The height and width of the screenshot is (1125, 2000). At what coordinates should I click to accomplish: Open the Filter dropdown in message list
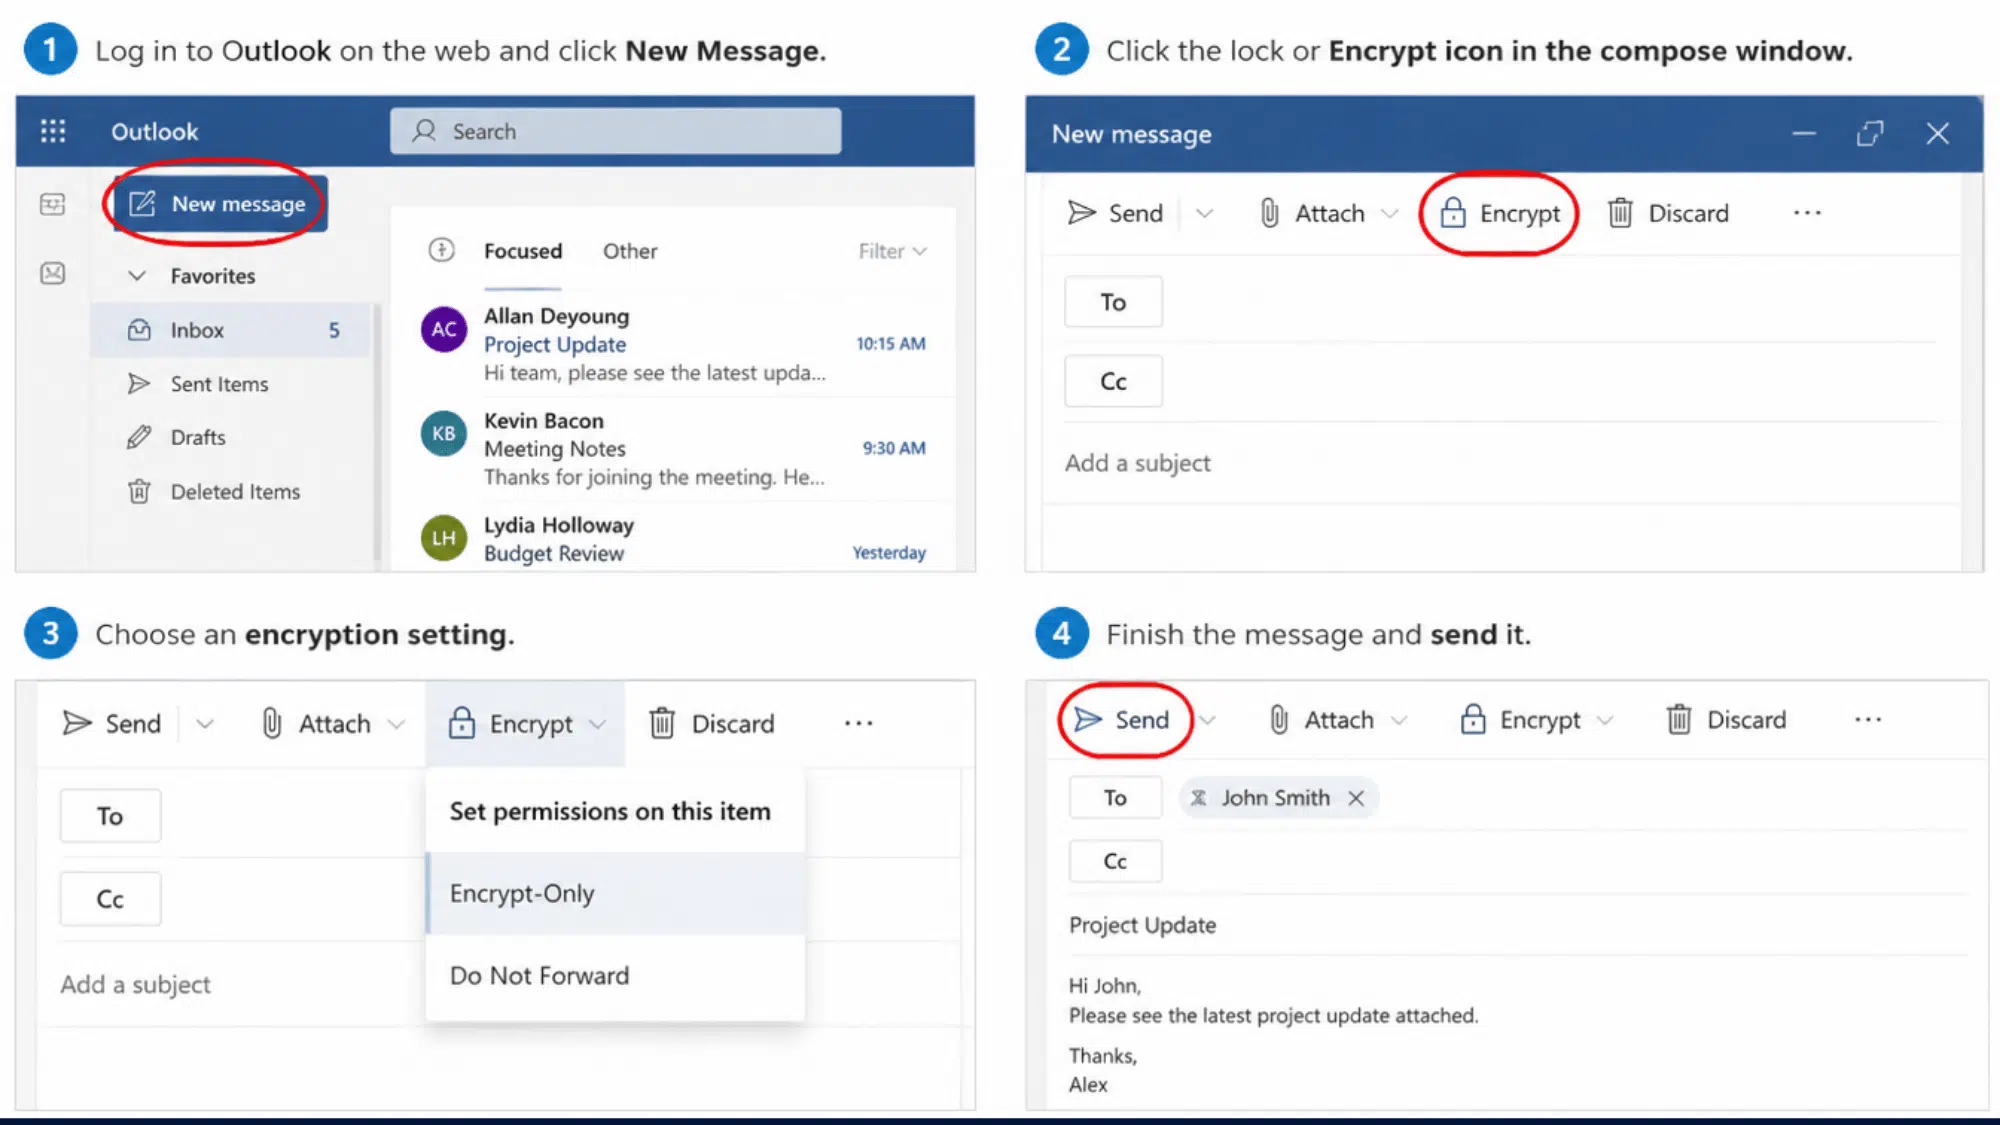point(892,251)
